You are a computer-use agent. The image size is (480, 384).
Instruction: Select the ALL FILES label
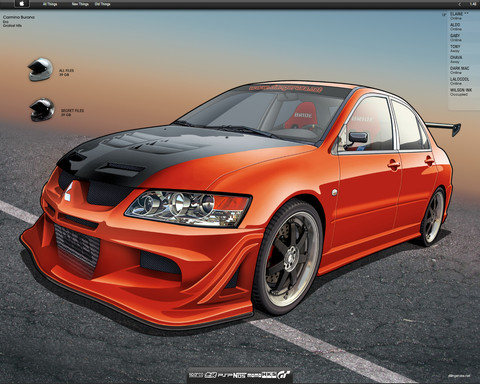pyautogui.click(x=66, y=71)
